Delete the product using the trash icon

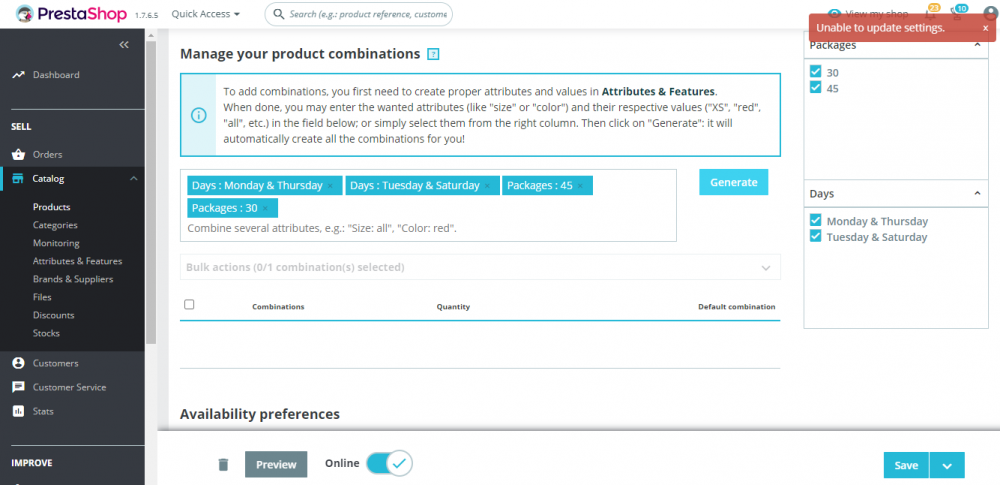(x=223, y=464)
